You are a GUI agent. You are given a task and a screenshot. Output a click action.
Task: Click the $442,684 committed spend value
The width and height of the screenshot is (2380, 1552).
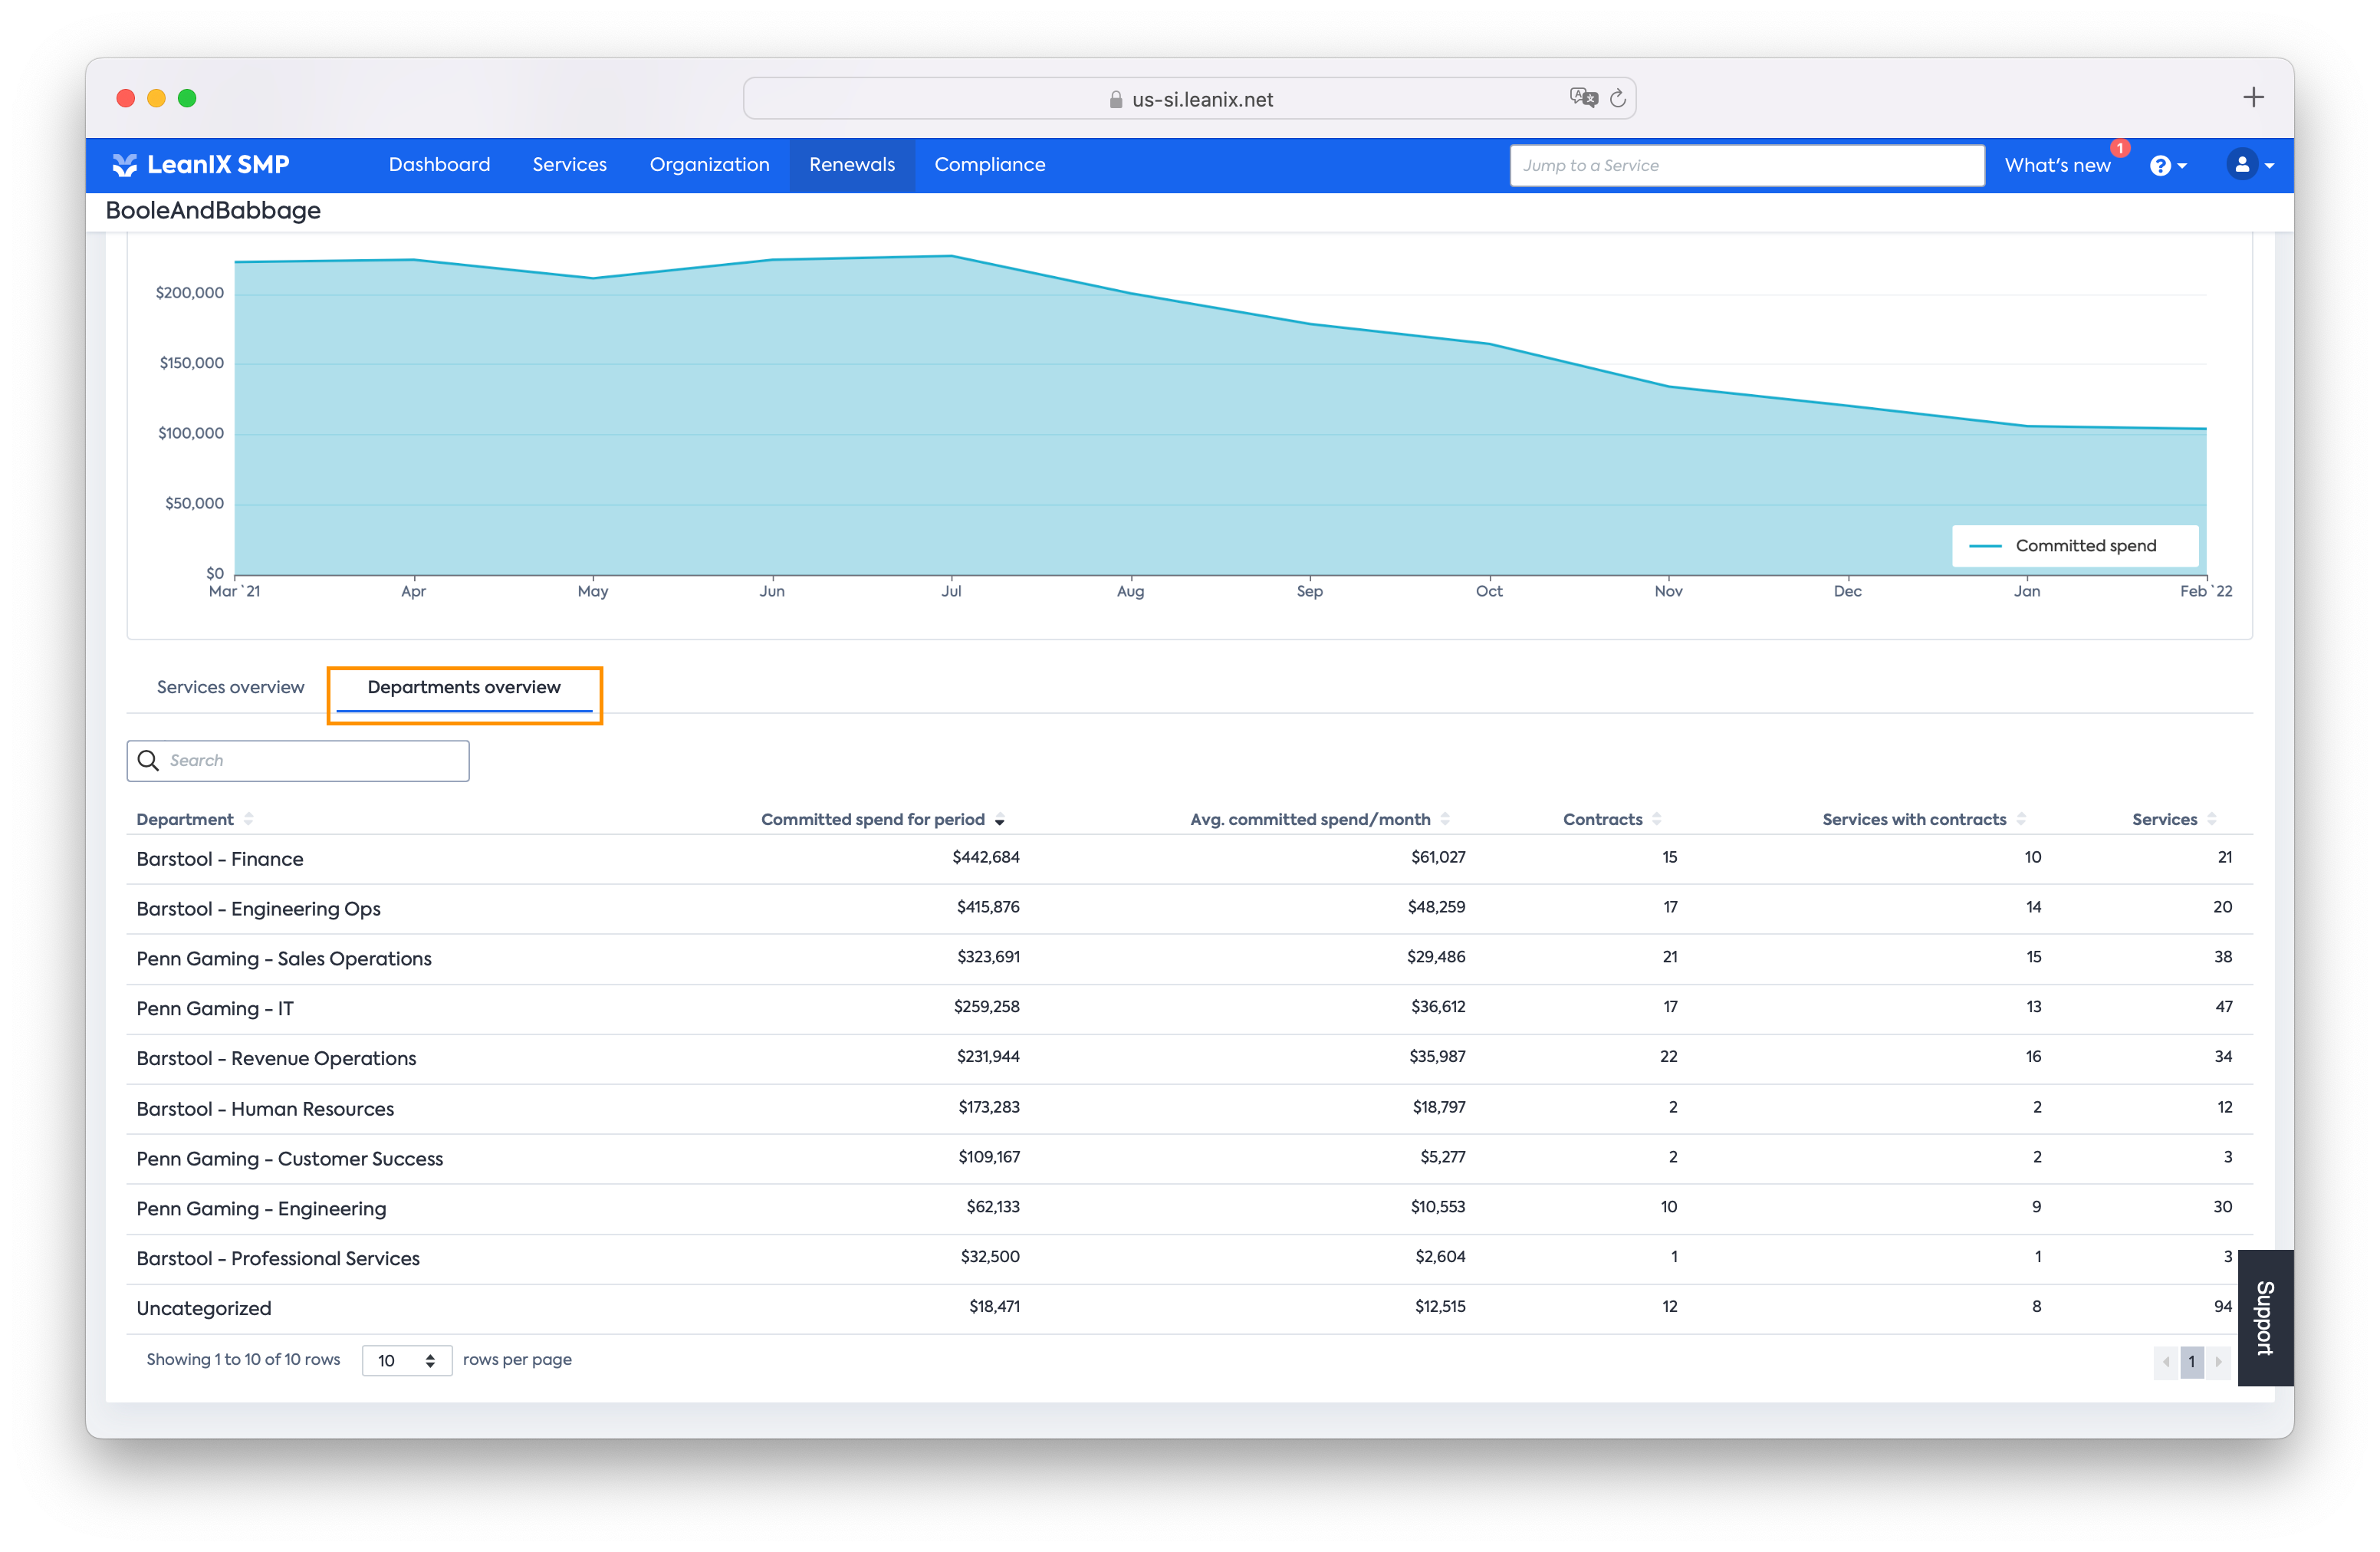click(986, 857)
